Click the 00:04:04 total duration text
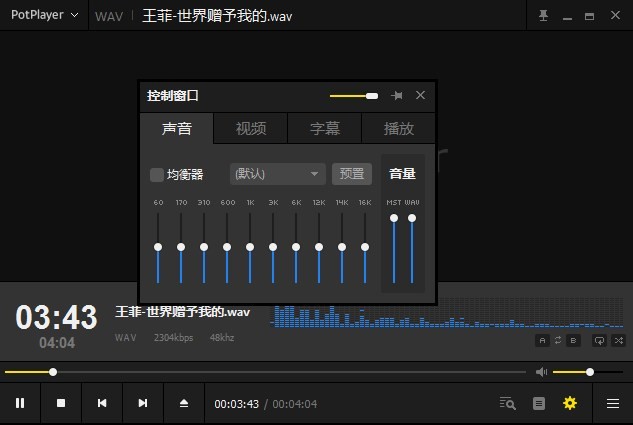The height and width of the screenshot is (425, 633). 295,404
